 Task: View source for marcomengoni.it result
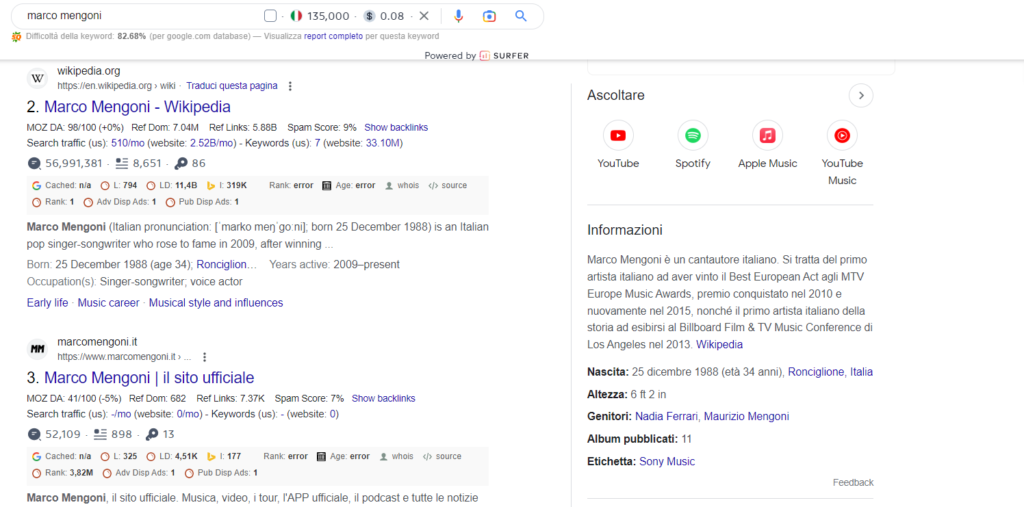442,457
